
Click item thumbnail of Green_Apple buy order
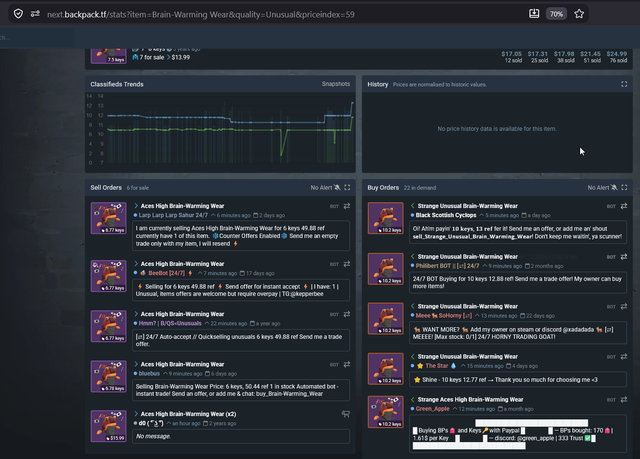(x=385, y=412)
